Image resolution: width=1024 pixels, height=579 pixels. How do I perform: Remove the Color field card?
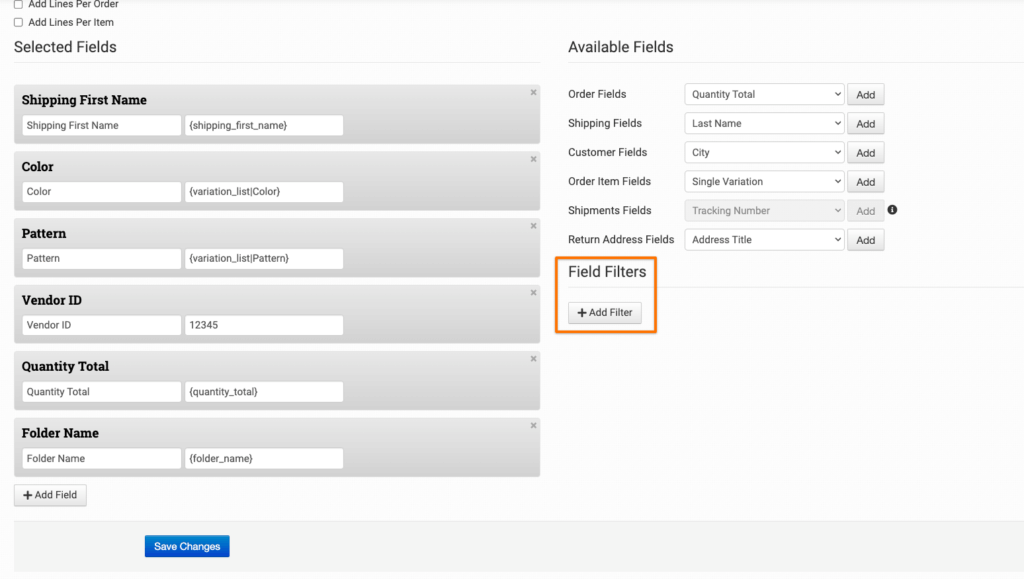pos(533,159)
